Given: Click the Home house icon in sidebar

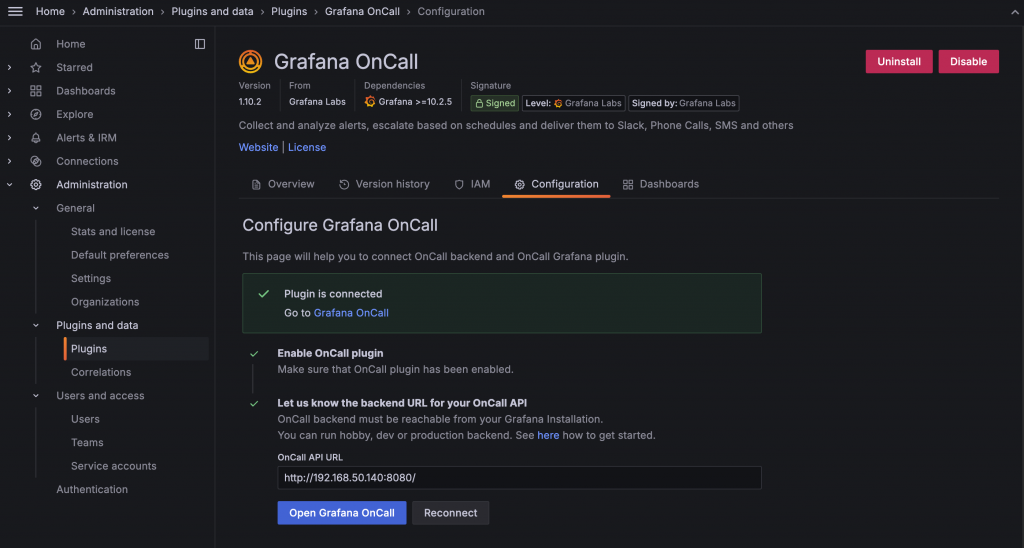Looking at the screenshot, I should 36,44.
